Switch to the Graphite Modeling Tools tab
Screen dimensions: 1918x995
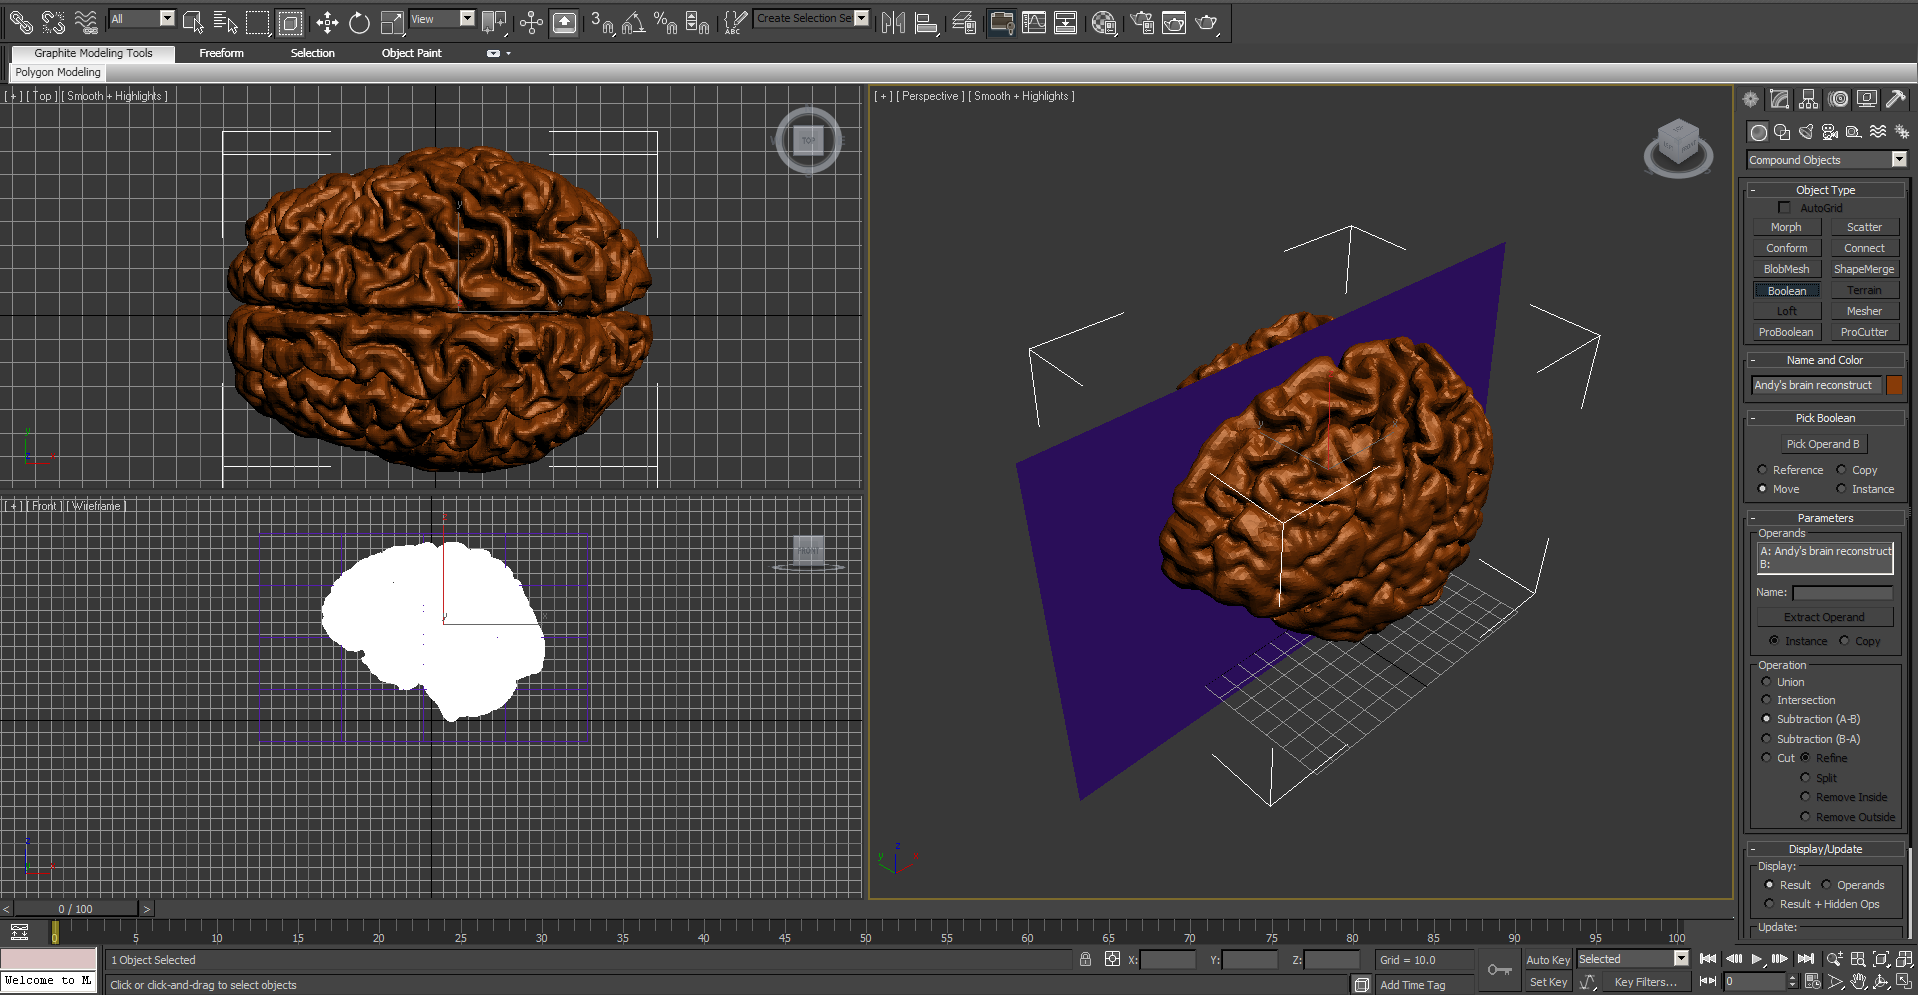[x=92, y=53]
